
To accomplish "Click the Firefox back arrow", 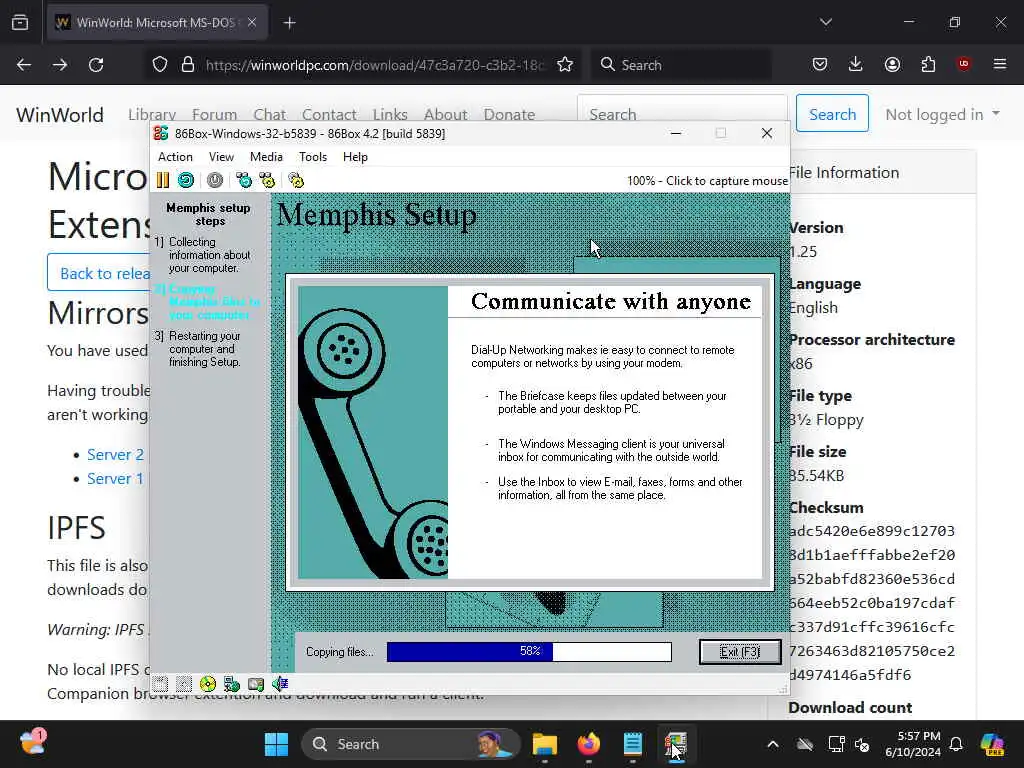I will point(24,65).
